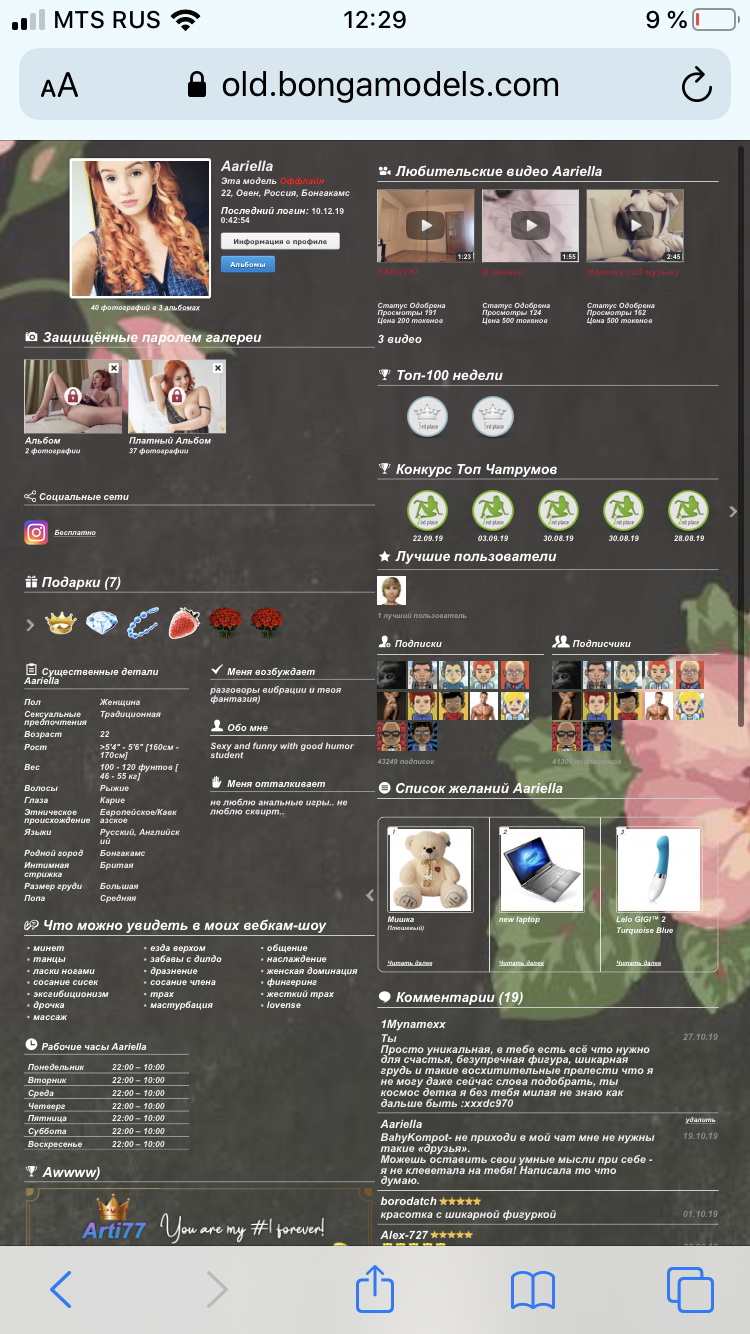Click the Информация о профиле button
Image resolution: width=750 pixels, height=1334 pixels.
pyautogui.click(x=280, y=241)
